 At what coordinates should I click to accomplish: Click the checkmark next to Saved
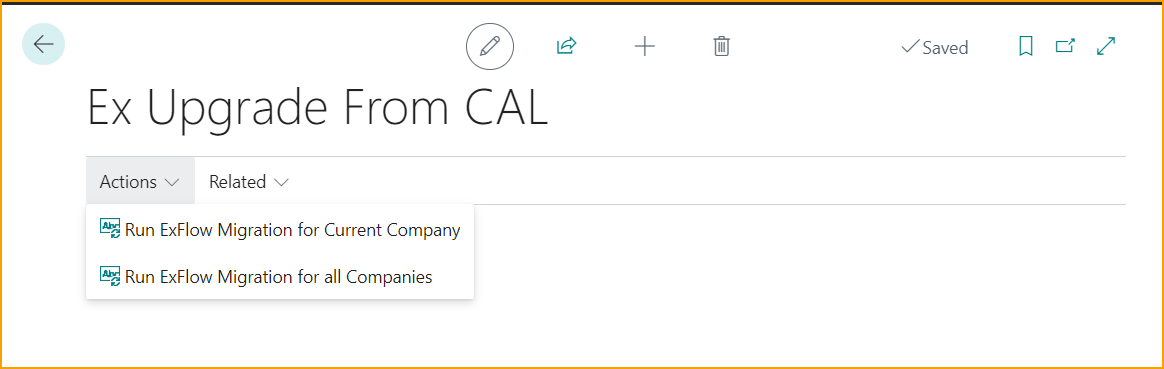[909, 48]
